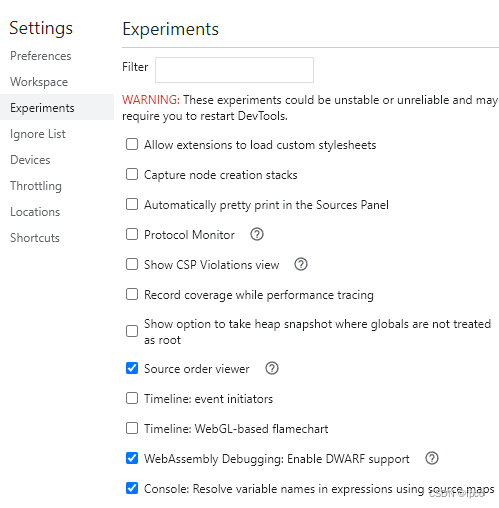Enable Automatically pretty print in Sources Panel
This screenshot has width=499, height=508.
[132, 204]
